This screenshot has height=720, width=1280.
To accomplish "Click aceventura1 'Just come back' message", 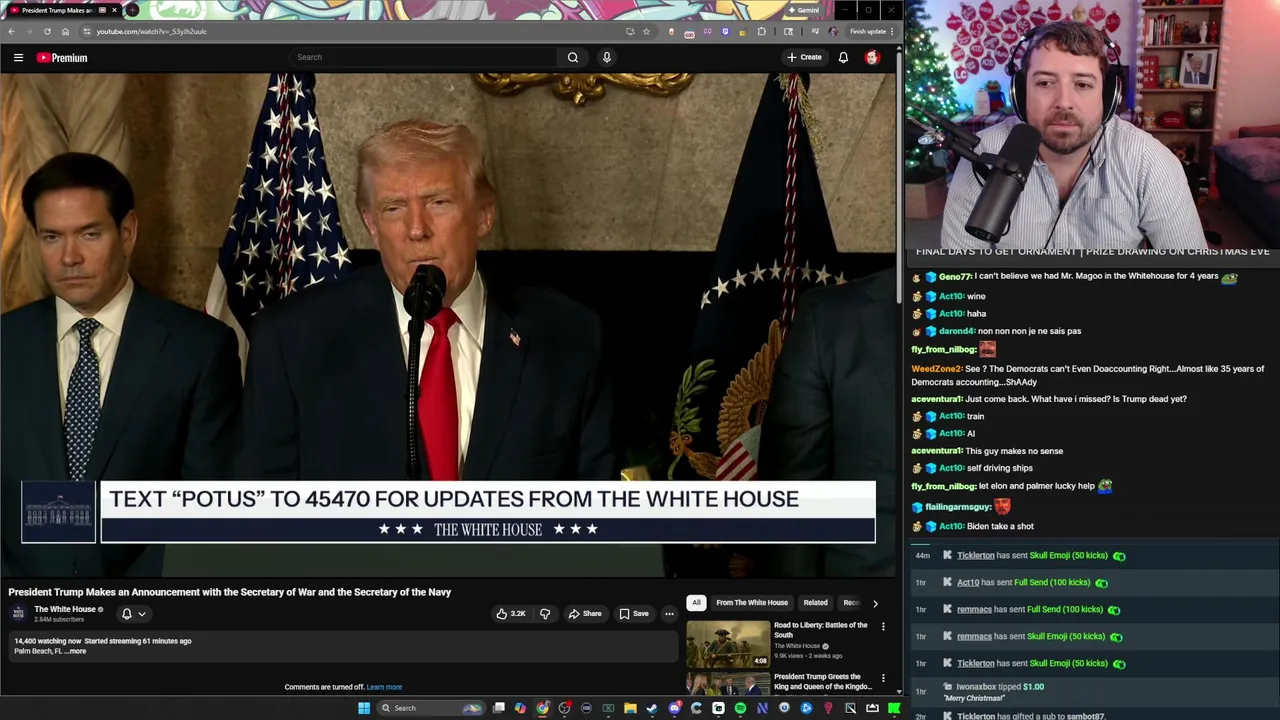I will [1049, 399].
